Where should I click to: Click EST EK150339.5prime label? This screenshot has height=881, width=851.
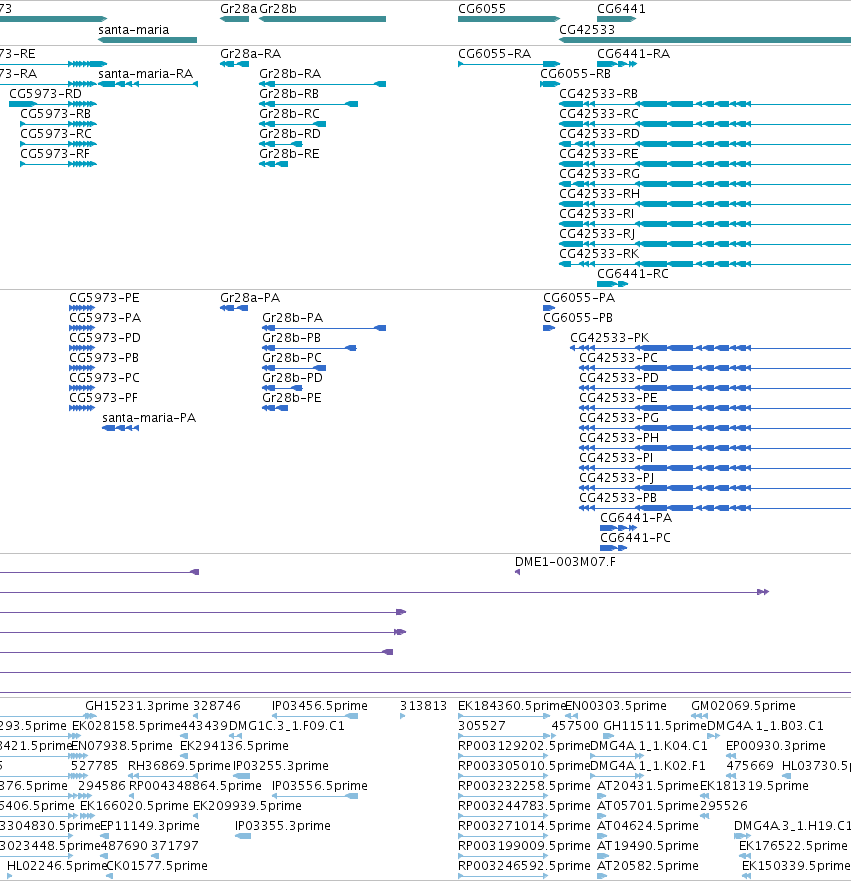[797, 866]
